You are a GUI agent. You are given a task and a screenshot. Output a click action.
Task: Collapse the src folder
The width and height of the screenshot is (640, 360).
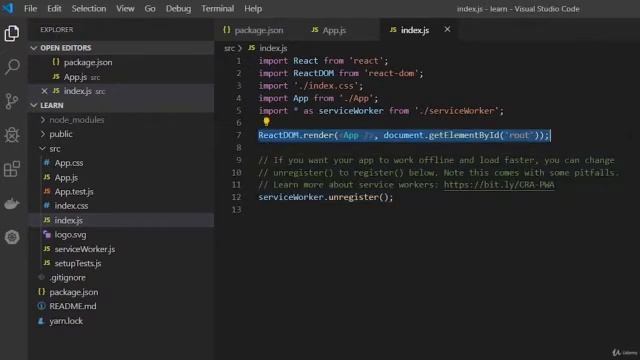pyautogui.click(x=55, y=149)
